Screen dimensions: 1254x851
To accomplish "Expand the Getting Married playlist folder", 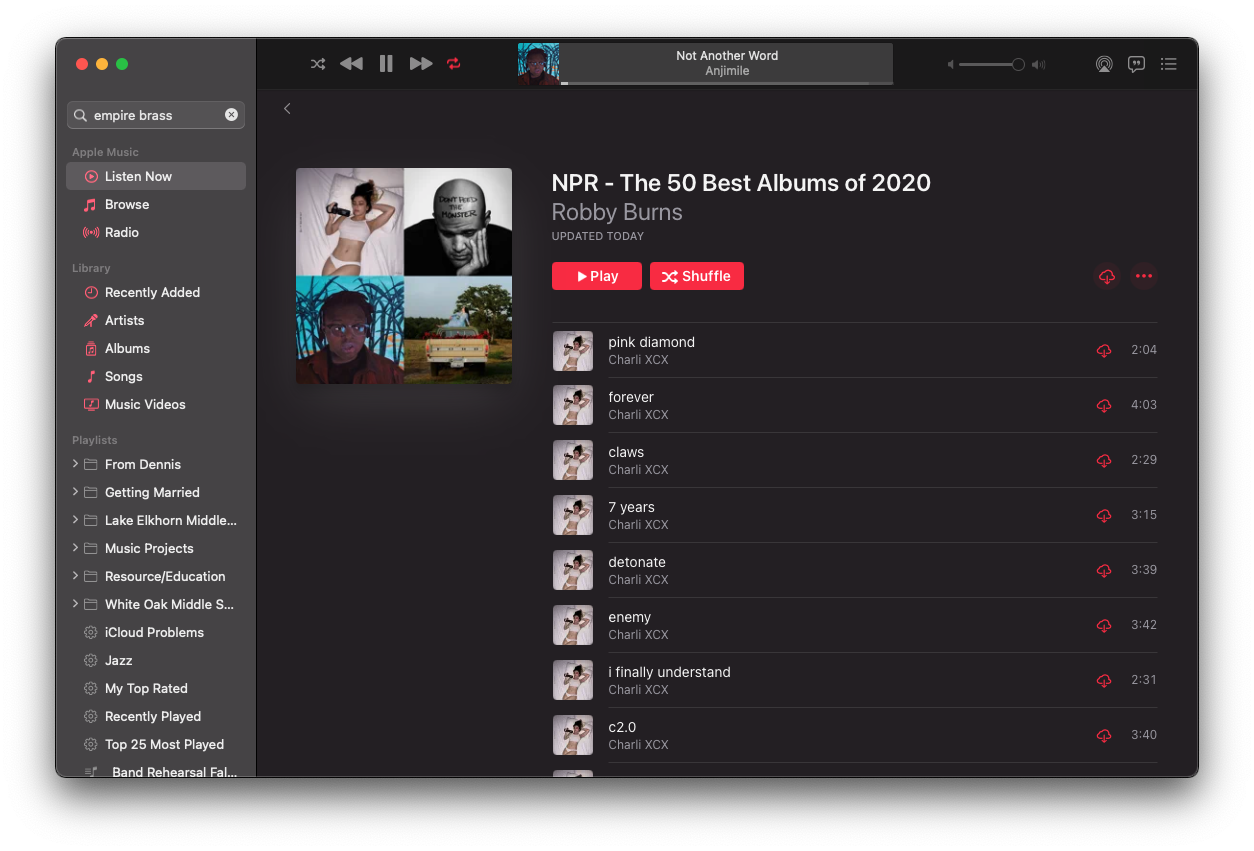I will (x=75, y=492).
